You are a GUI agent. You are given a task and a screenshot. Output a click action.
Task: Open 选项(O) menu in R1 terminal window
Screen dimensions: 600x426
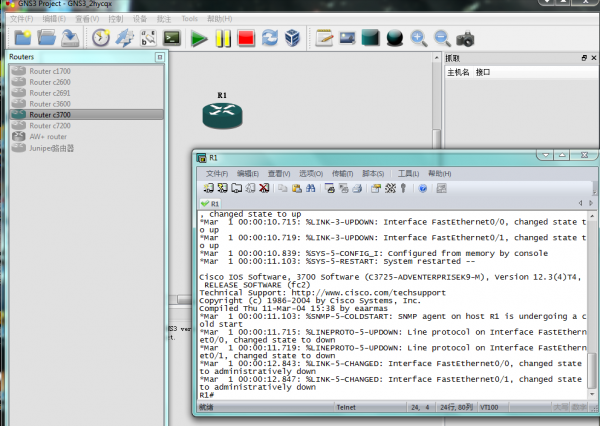(311, 174)
